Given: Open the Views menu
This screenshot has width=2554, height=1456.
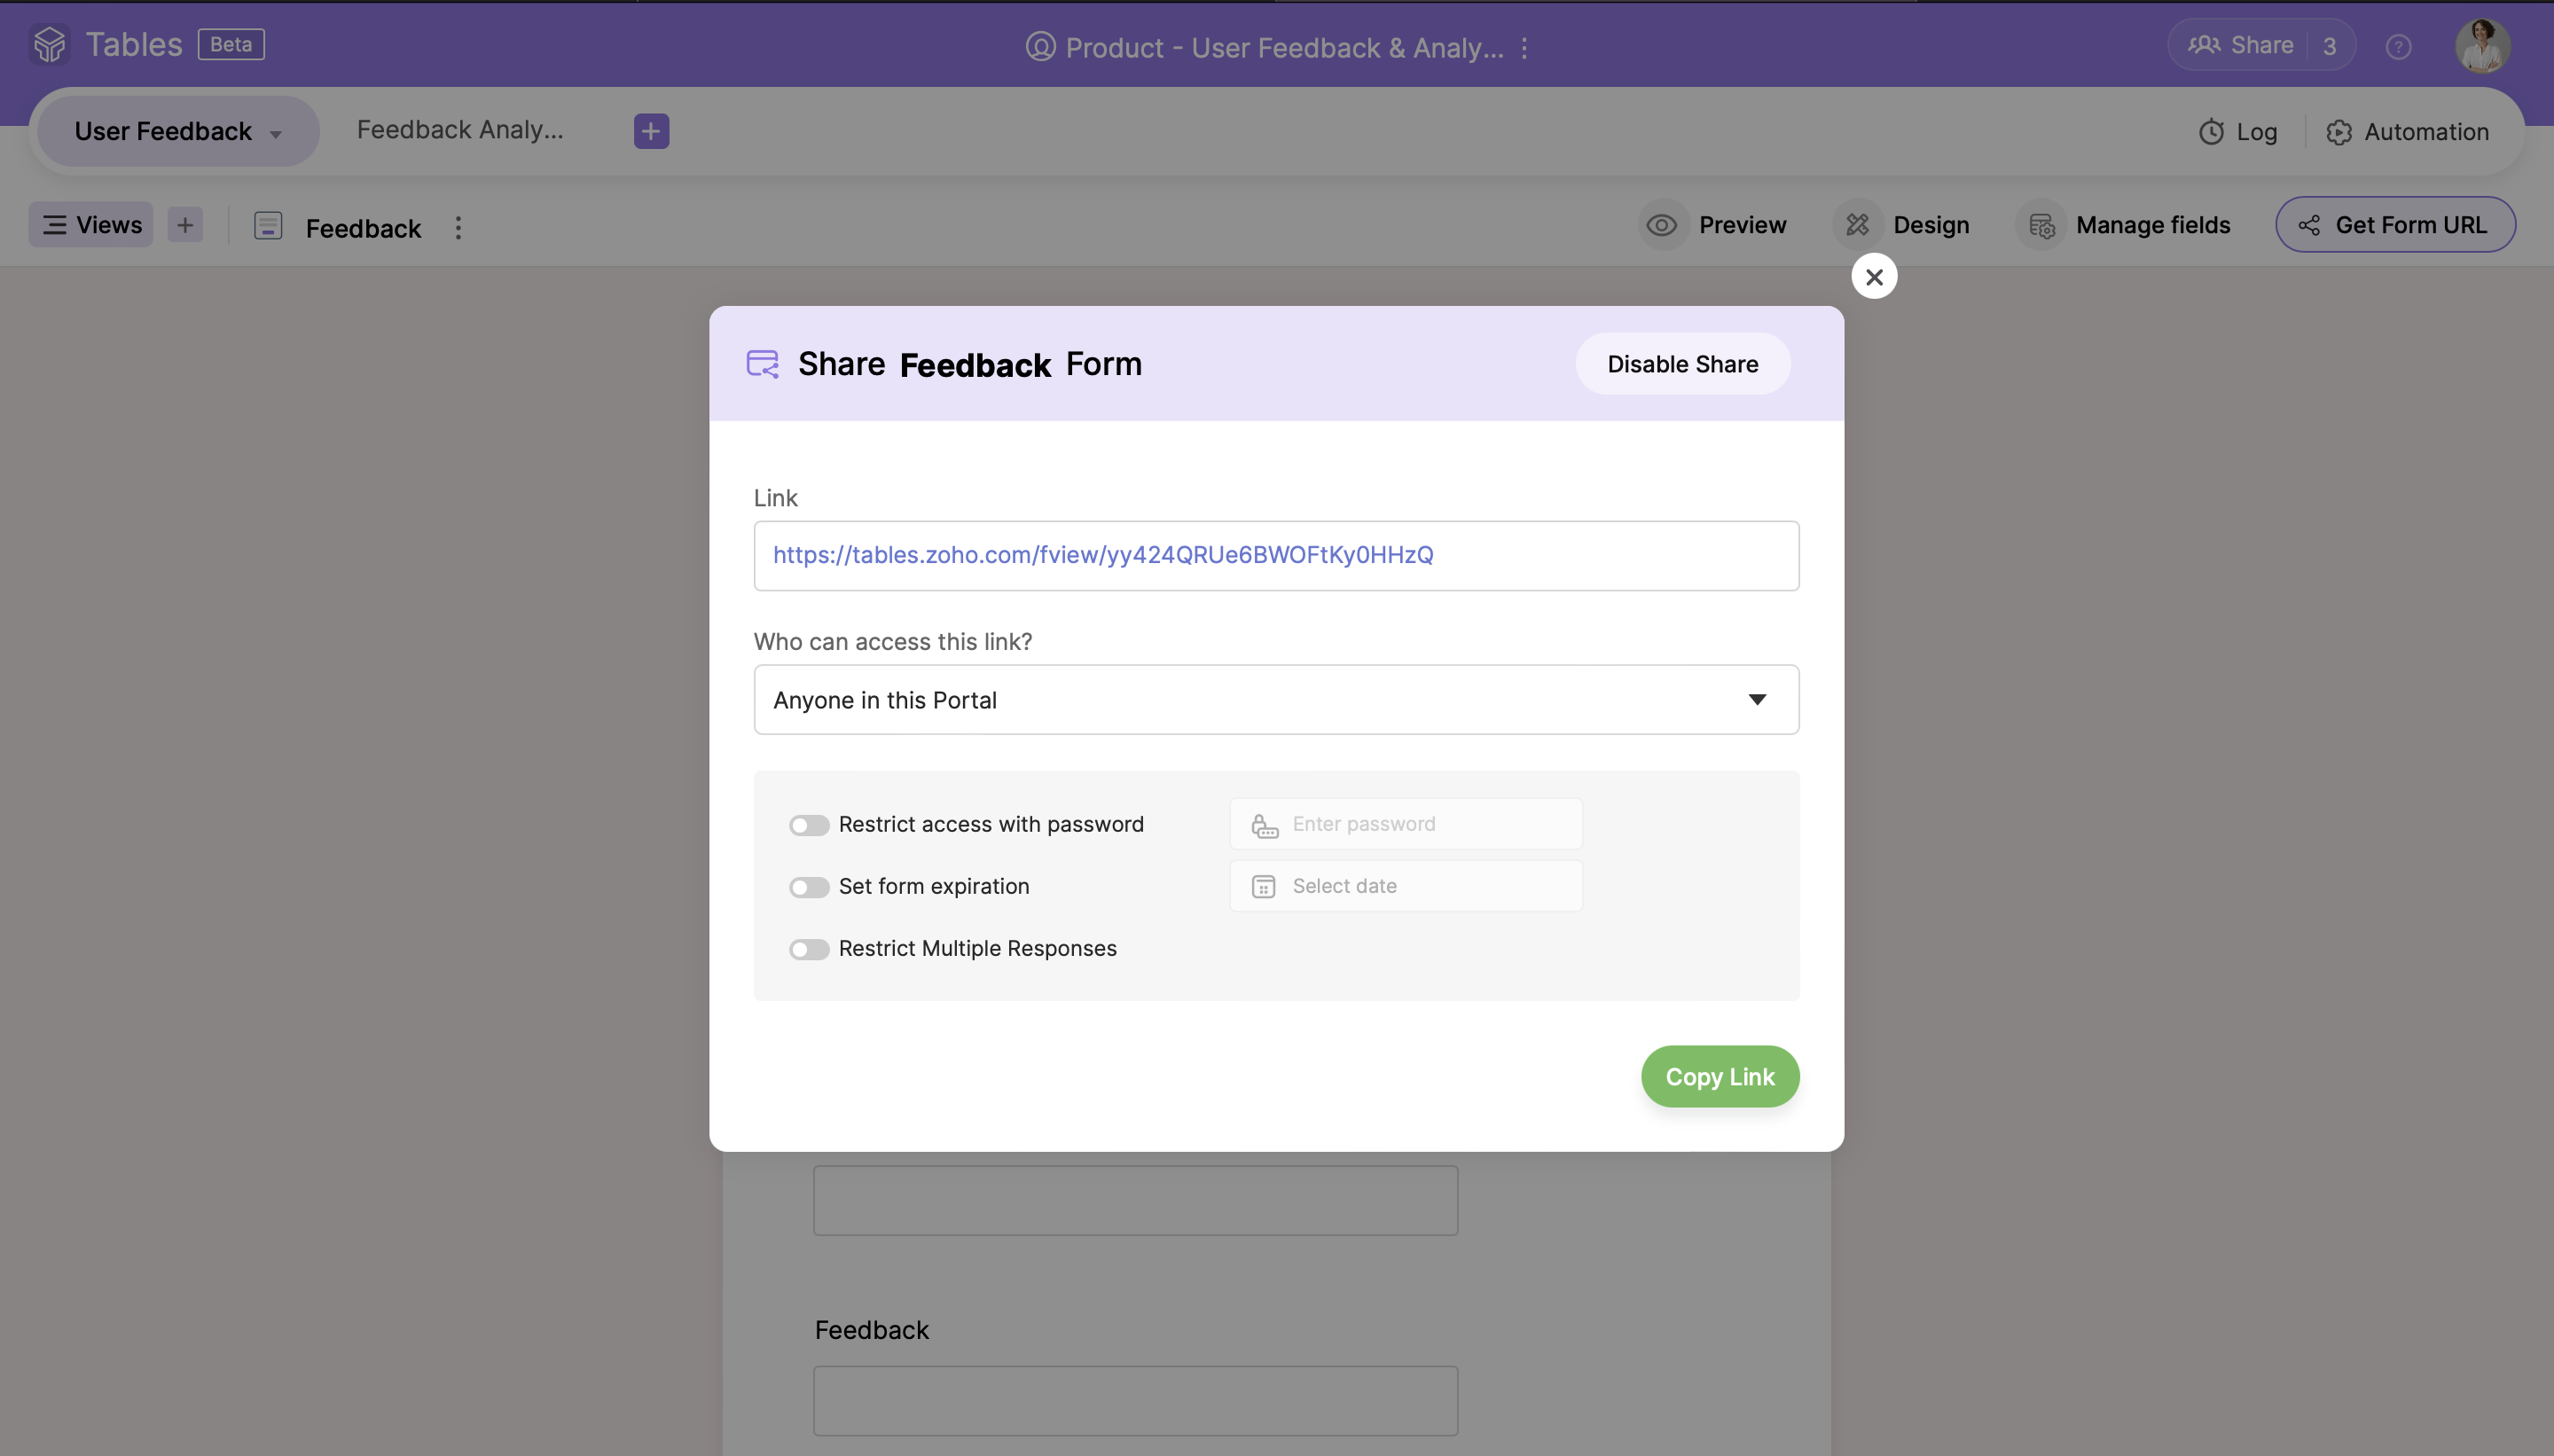Looking at the screenshot, I should coord(91,225).
